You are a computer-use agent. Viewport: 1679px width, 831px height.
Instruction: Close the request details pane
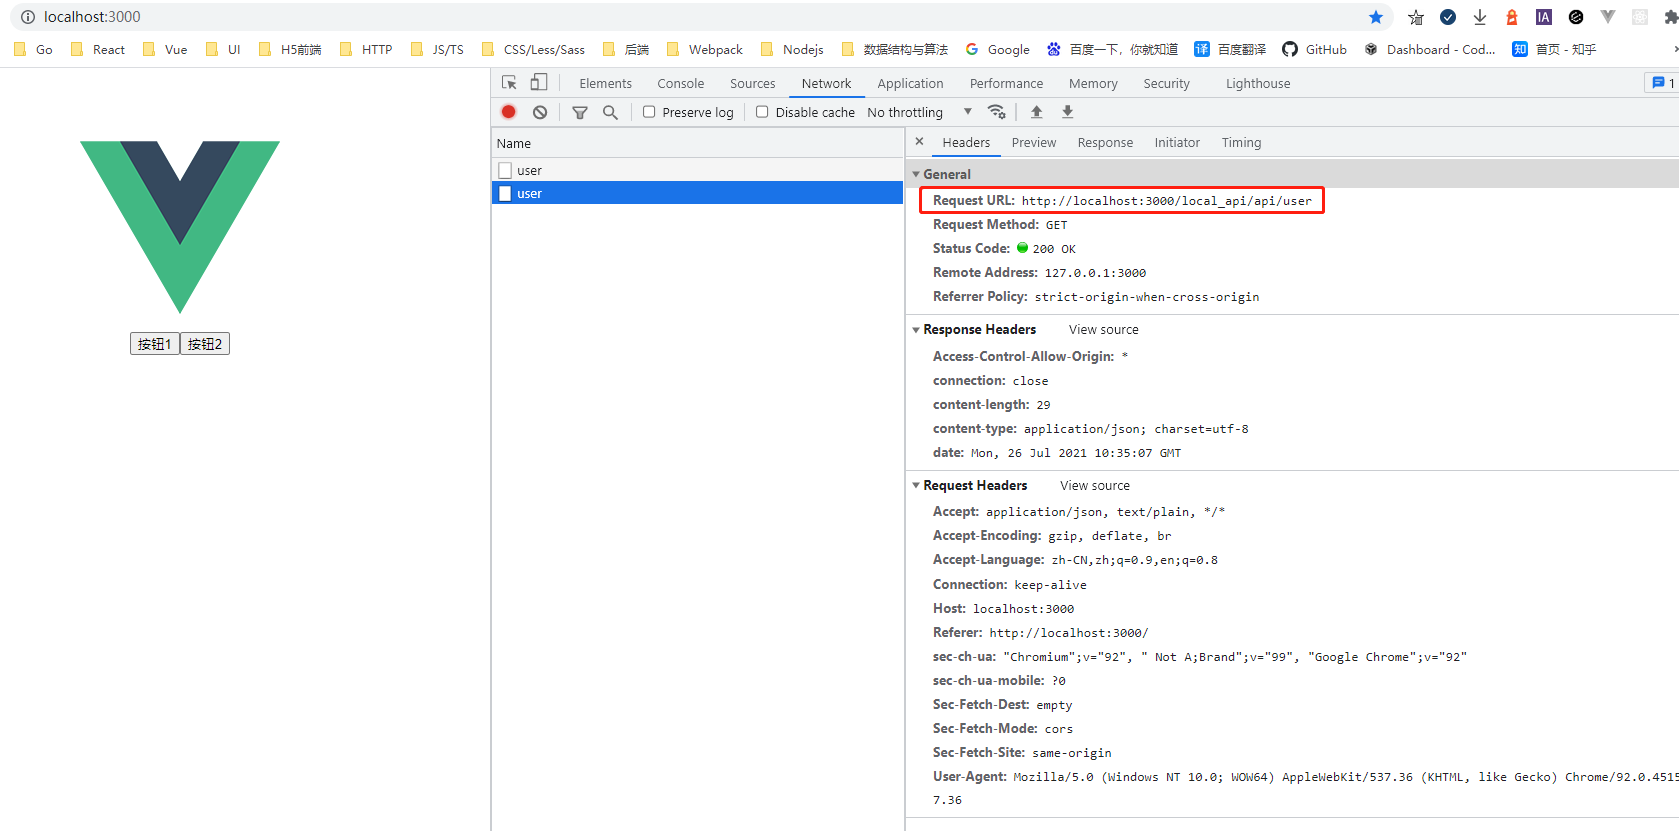pos(920,142)
